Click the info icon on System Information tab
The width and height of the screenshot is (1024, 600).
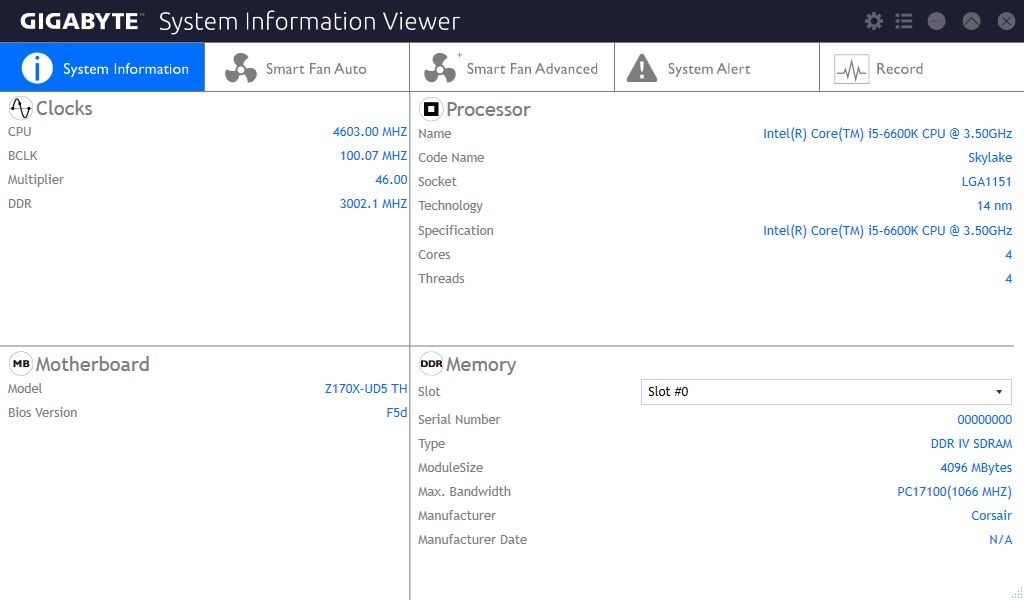(37, 68)
